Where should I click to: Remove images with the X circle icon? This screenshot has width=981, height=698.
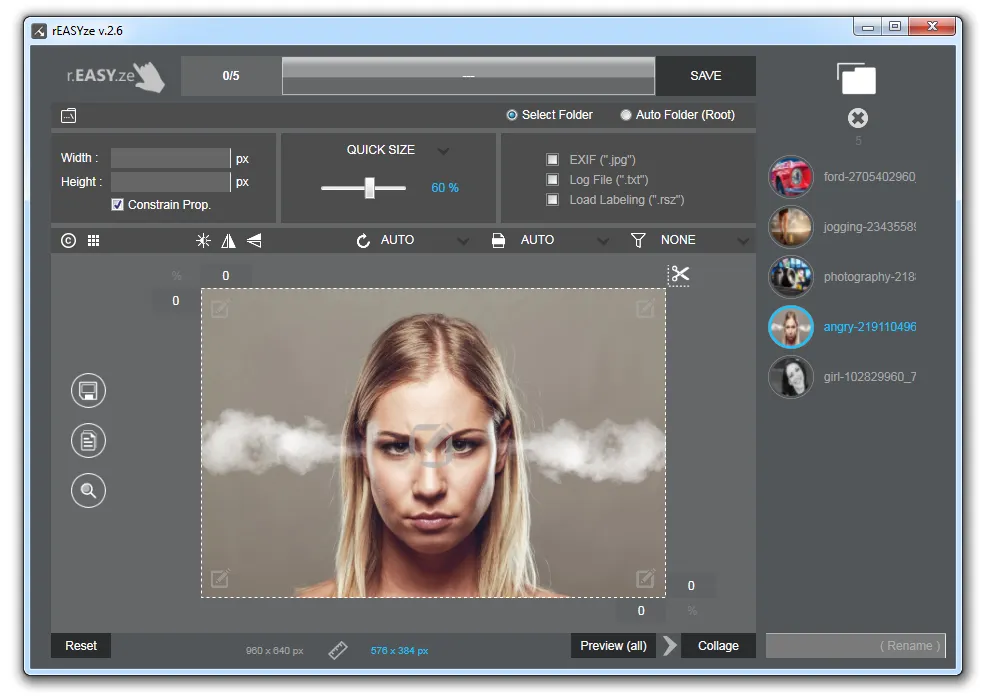coord(858,118)
